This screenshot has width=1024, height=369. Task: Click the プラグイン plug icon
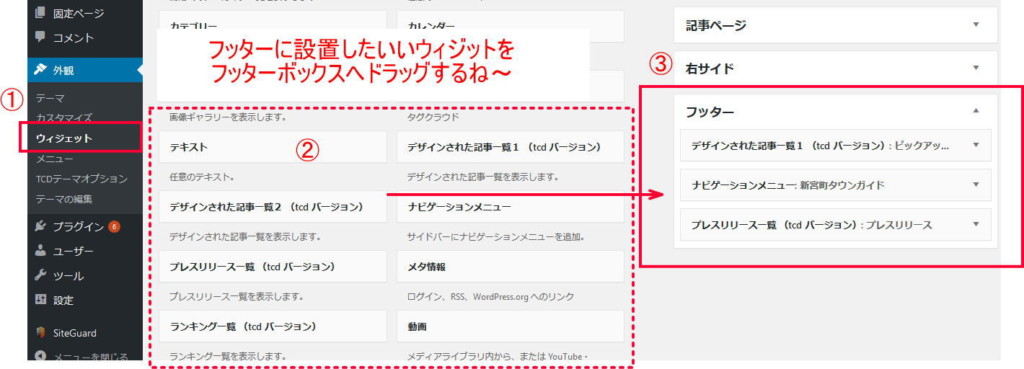(41, 227)
